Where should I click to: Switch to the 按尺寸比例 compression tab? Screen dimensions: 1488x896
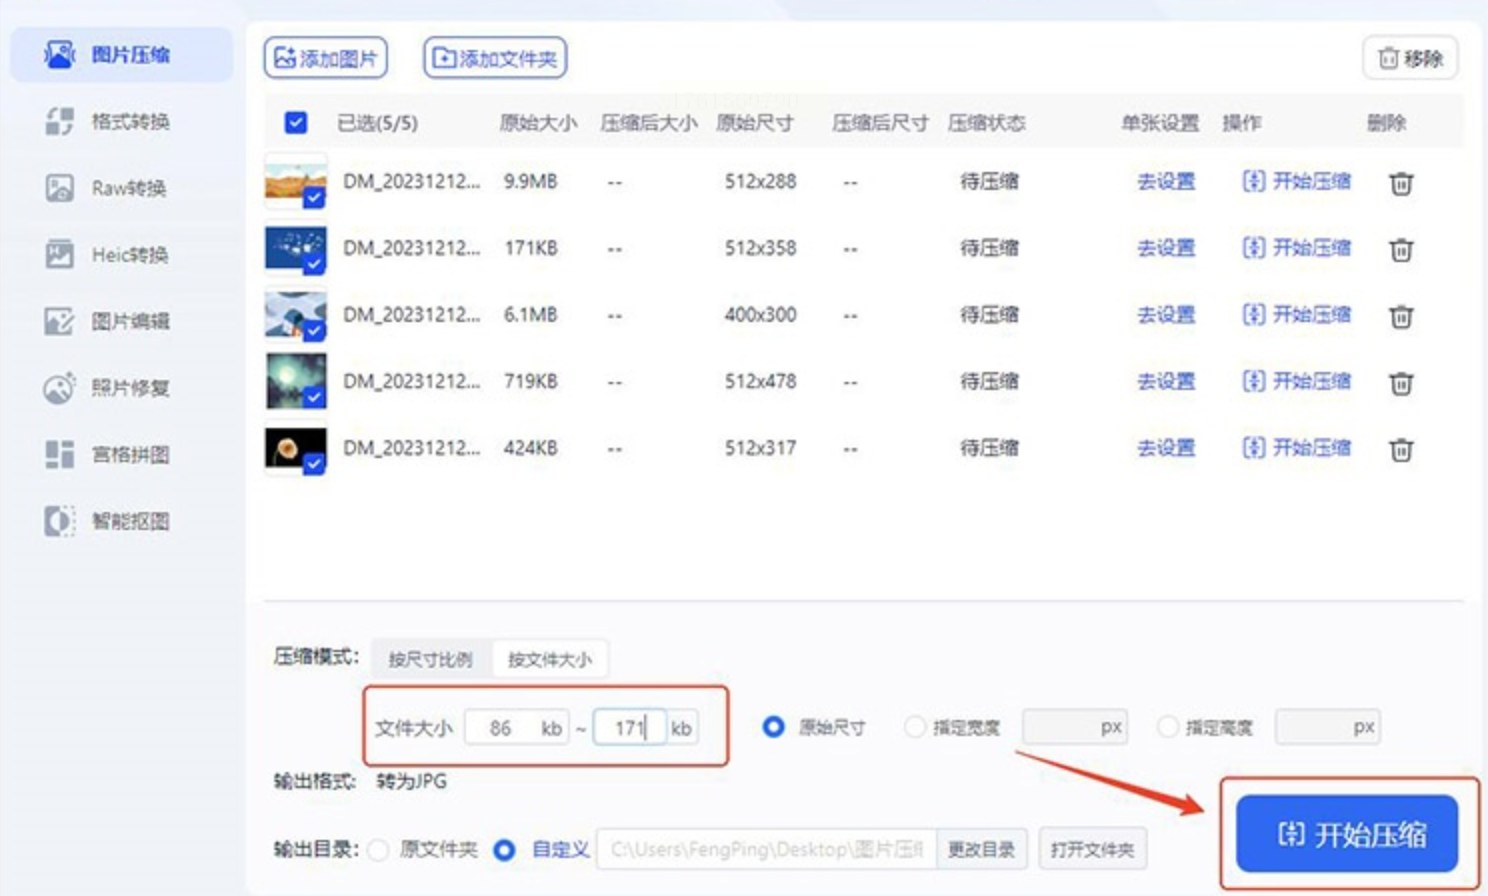click(x=430, y=659)
